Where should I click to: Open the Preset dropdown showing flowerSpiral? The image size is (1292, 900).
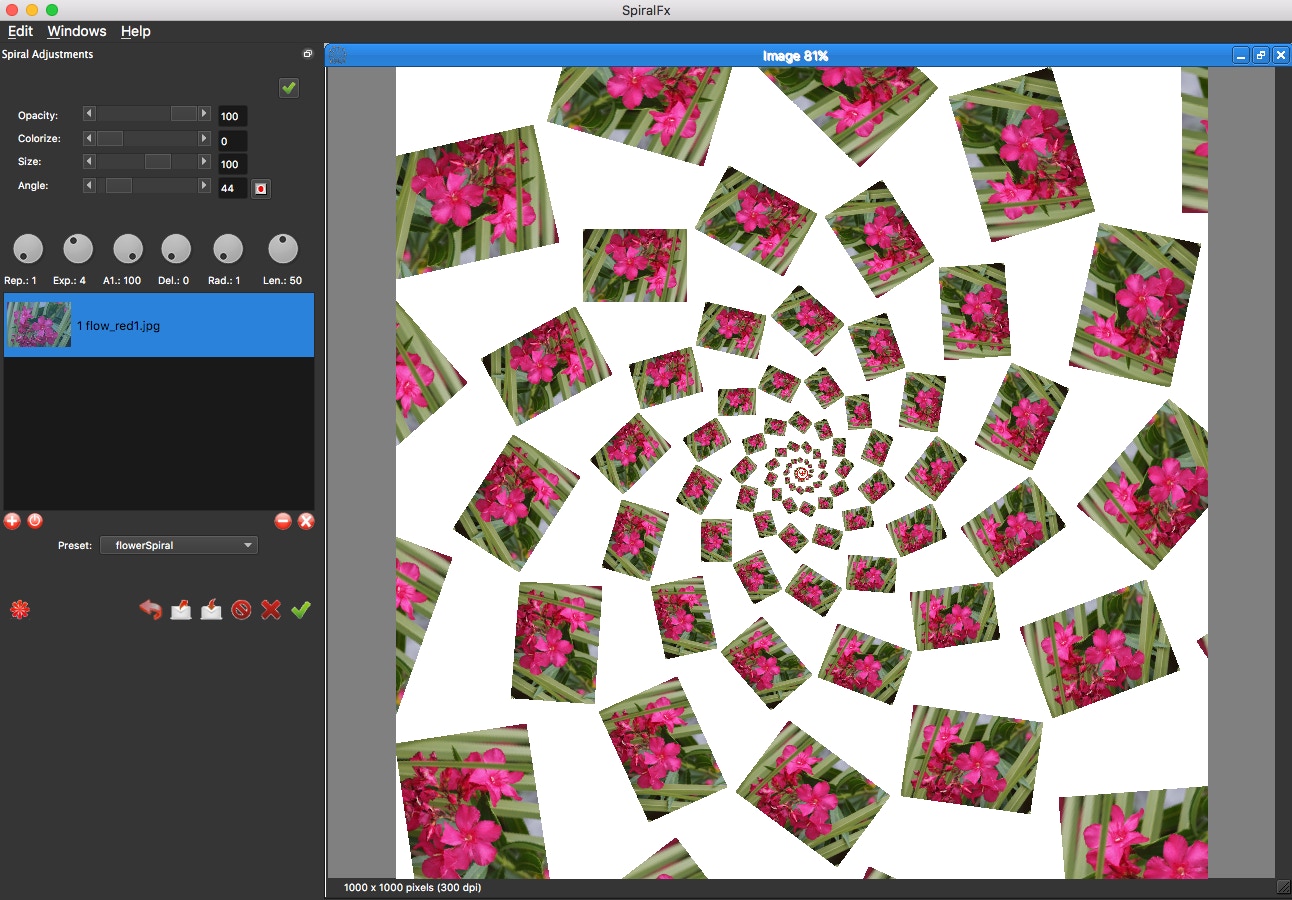(179, 545)
